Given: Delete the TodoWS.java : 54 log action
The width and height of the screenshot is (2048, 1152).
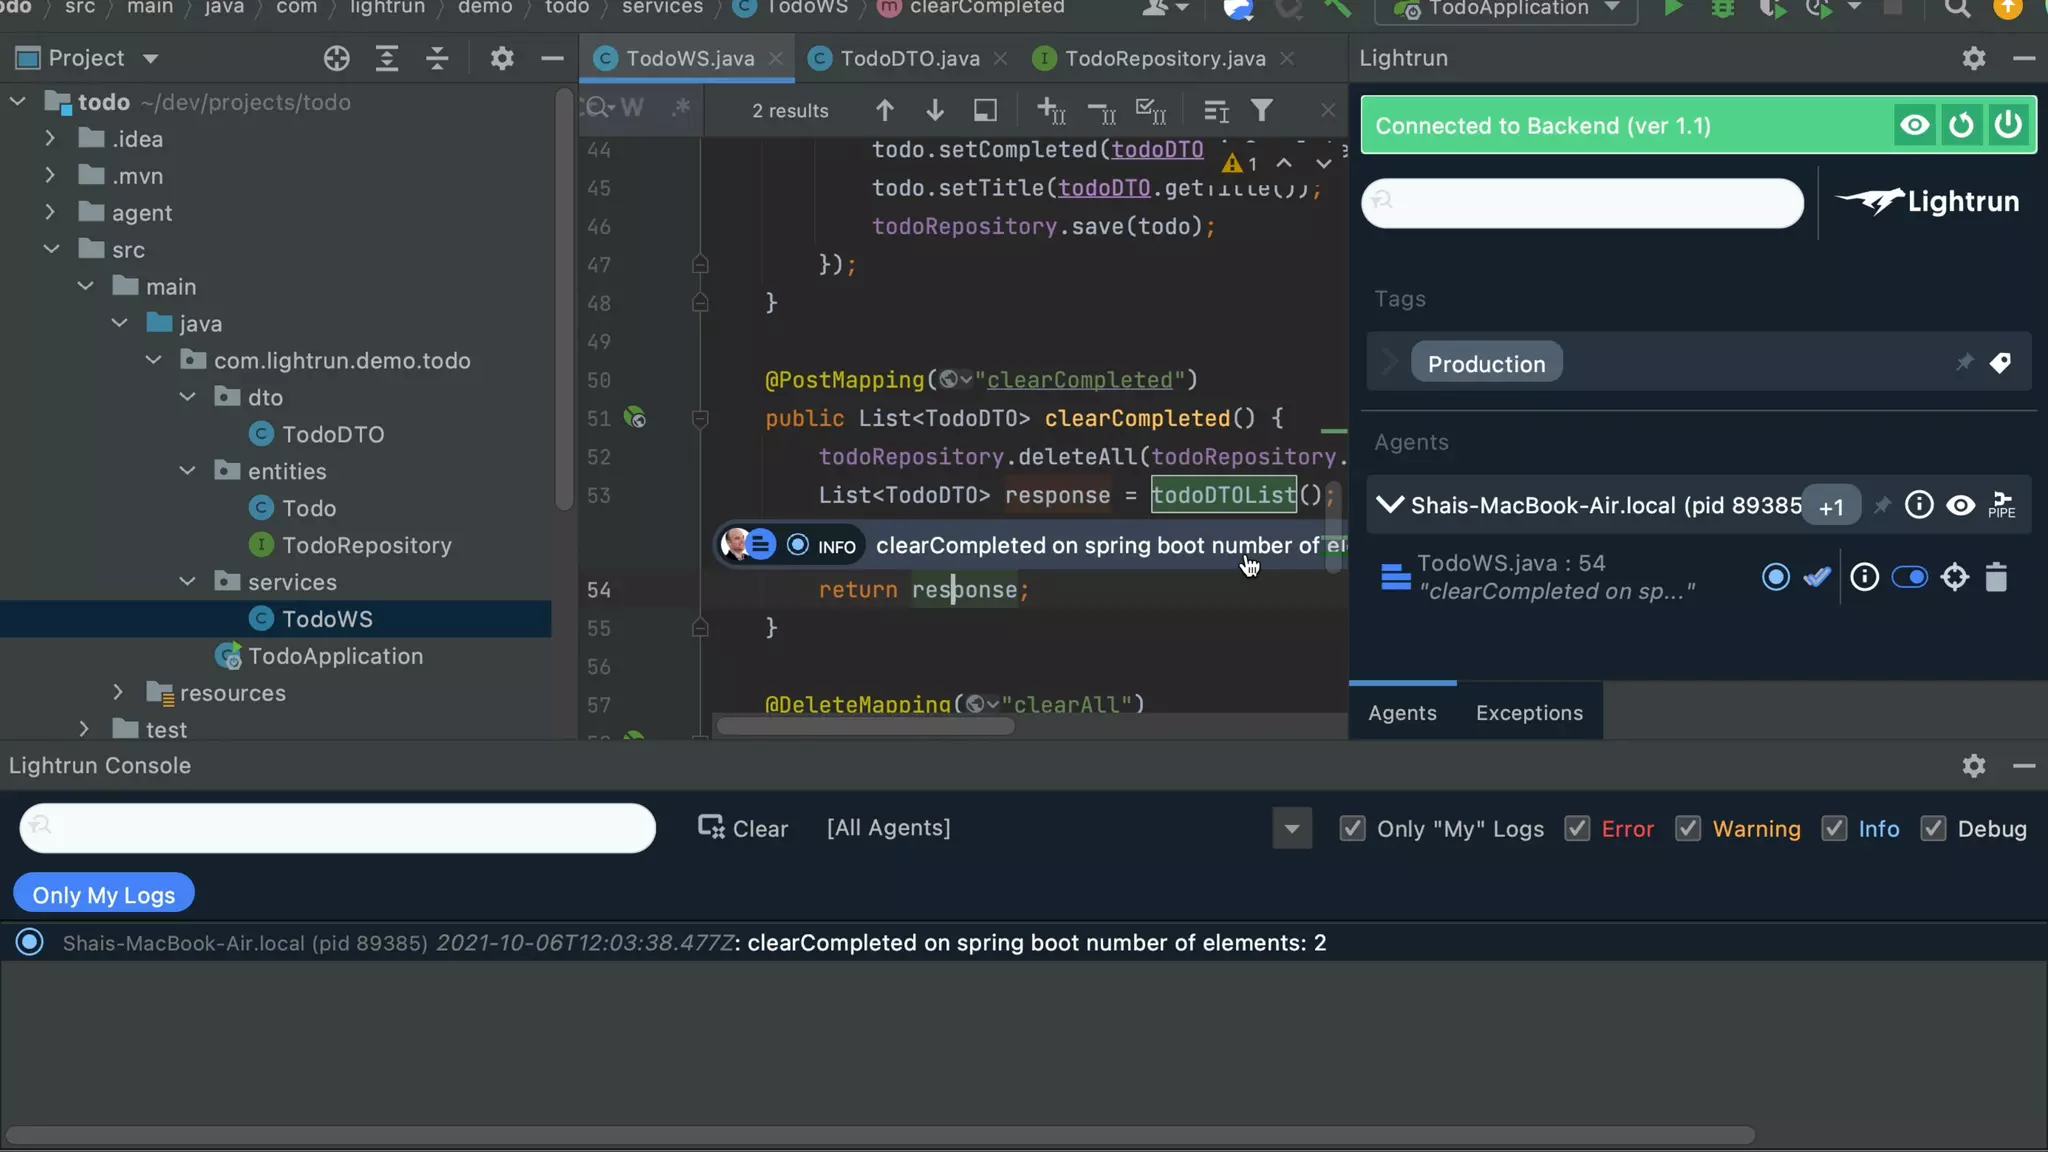Looking at the screenshot, I should 1996,577.
